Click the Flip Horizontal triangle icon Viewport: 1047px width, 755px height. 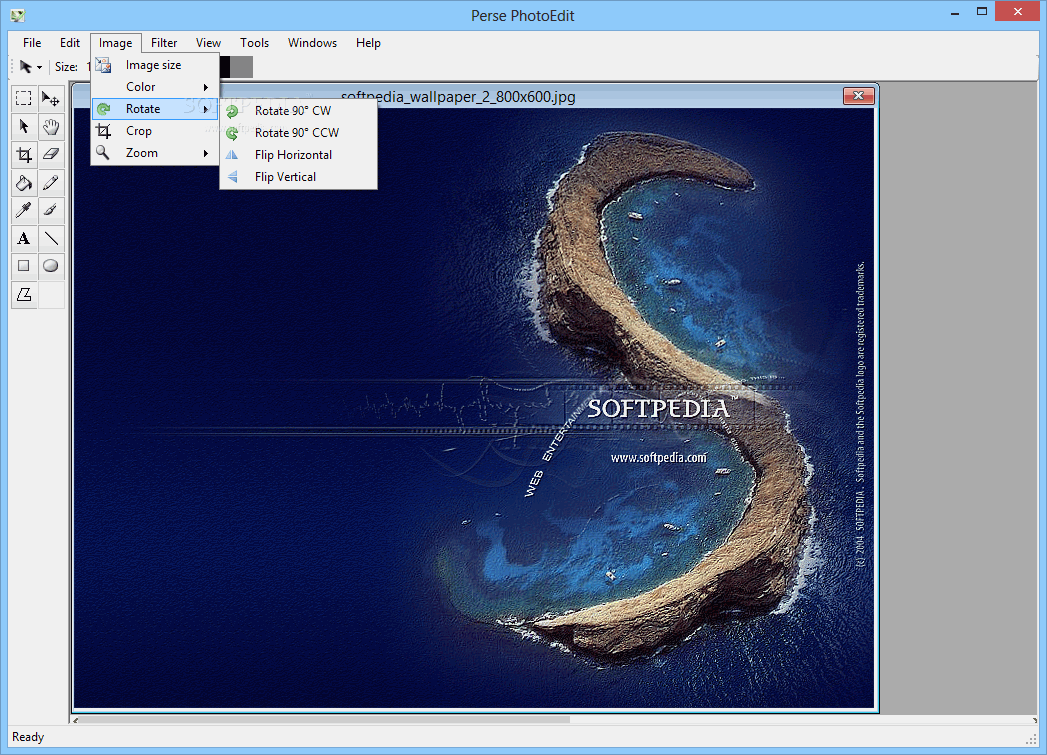click(x=232, y=155)
